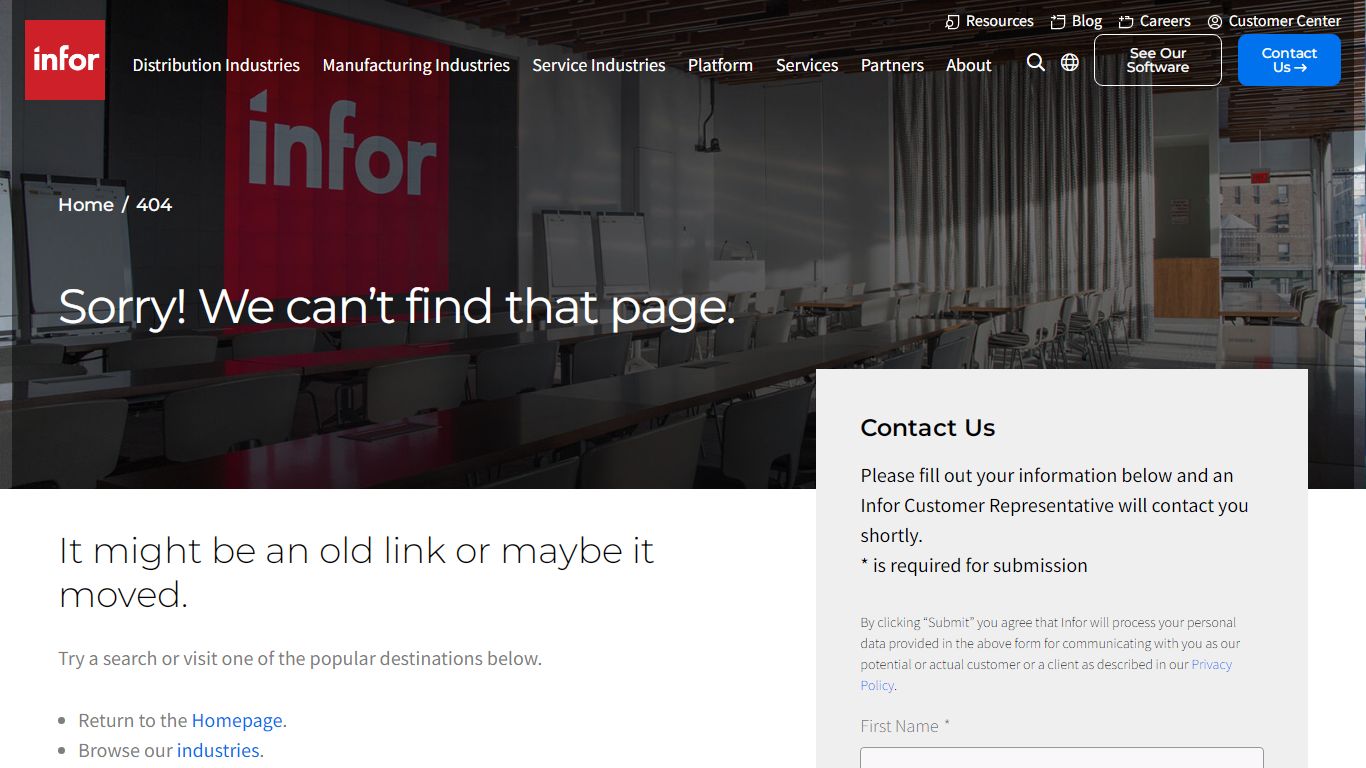The width and height of the screenshot is (1366, 768).
Task: Open the Privacy Policy link
Action: 1046,675
